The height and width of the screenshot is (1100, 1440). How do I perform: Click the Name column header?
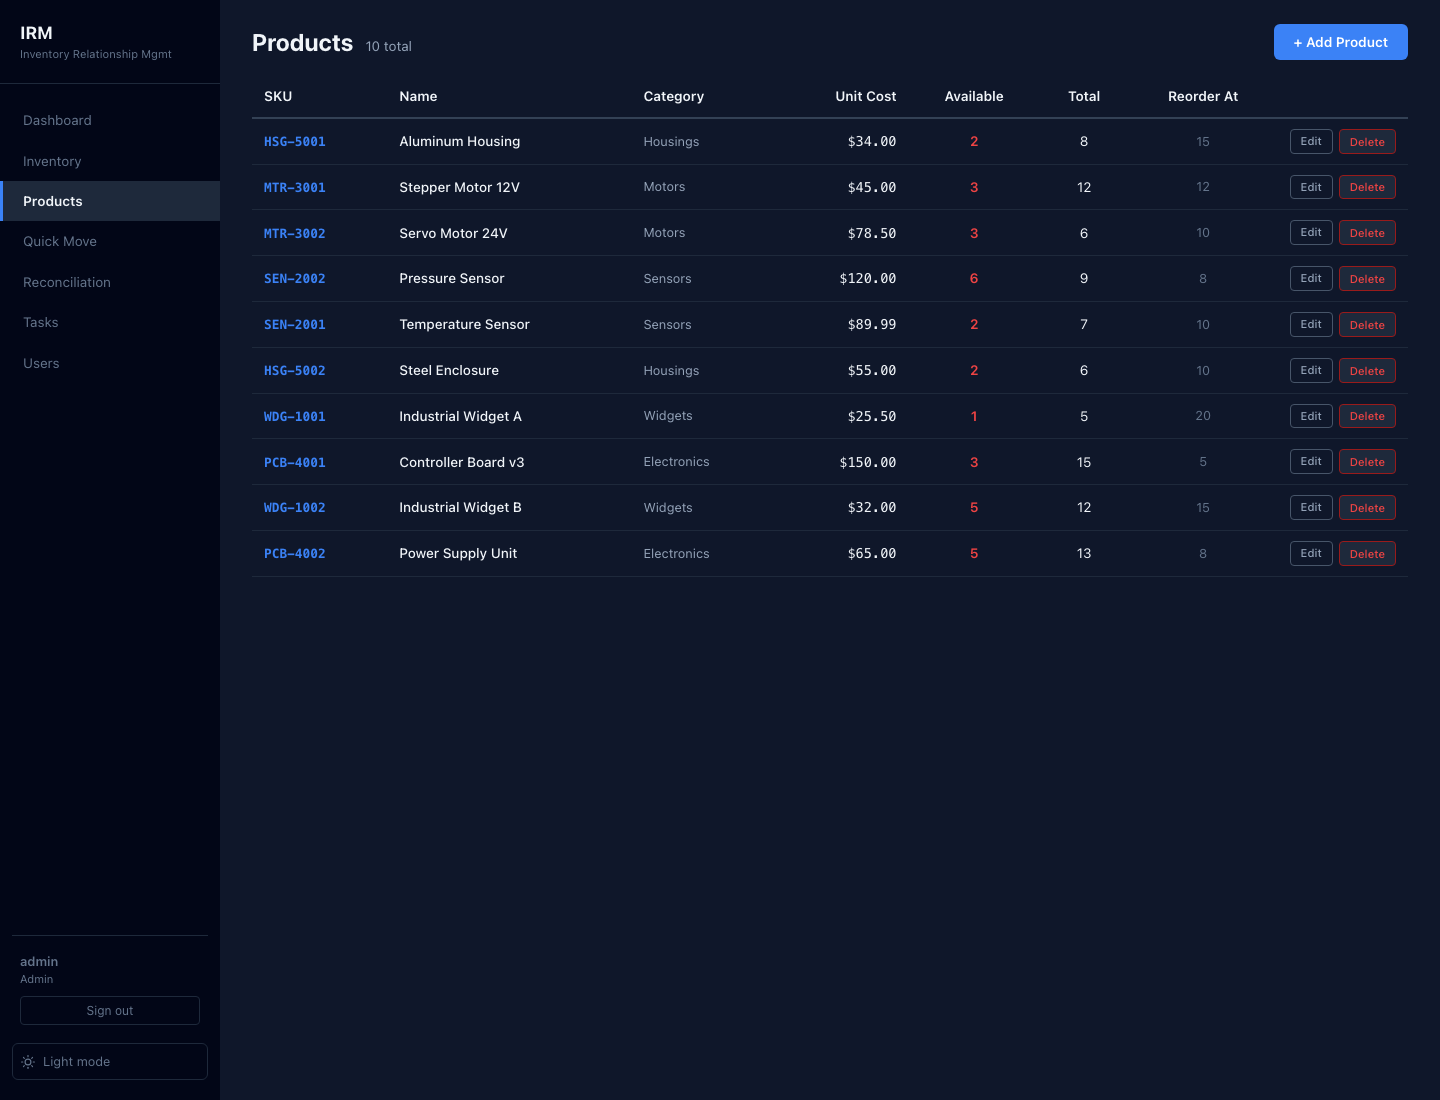pyautogui.click(x=418, y=96)
